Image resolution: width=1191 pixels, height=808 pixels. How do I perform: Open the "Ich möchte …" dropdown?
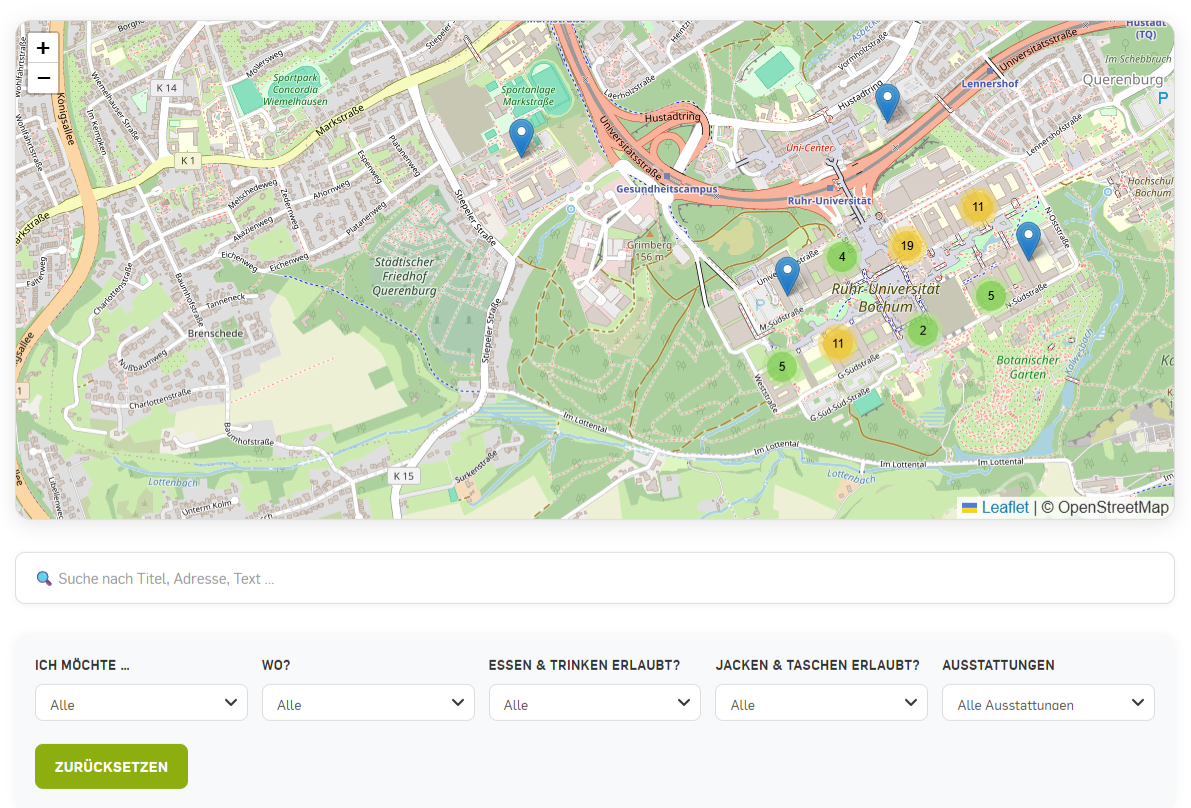click(141, 703)
